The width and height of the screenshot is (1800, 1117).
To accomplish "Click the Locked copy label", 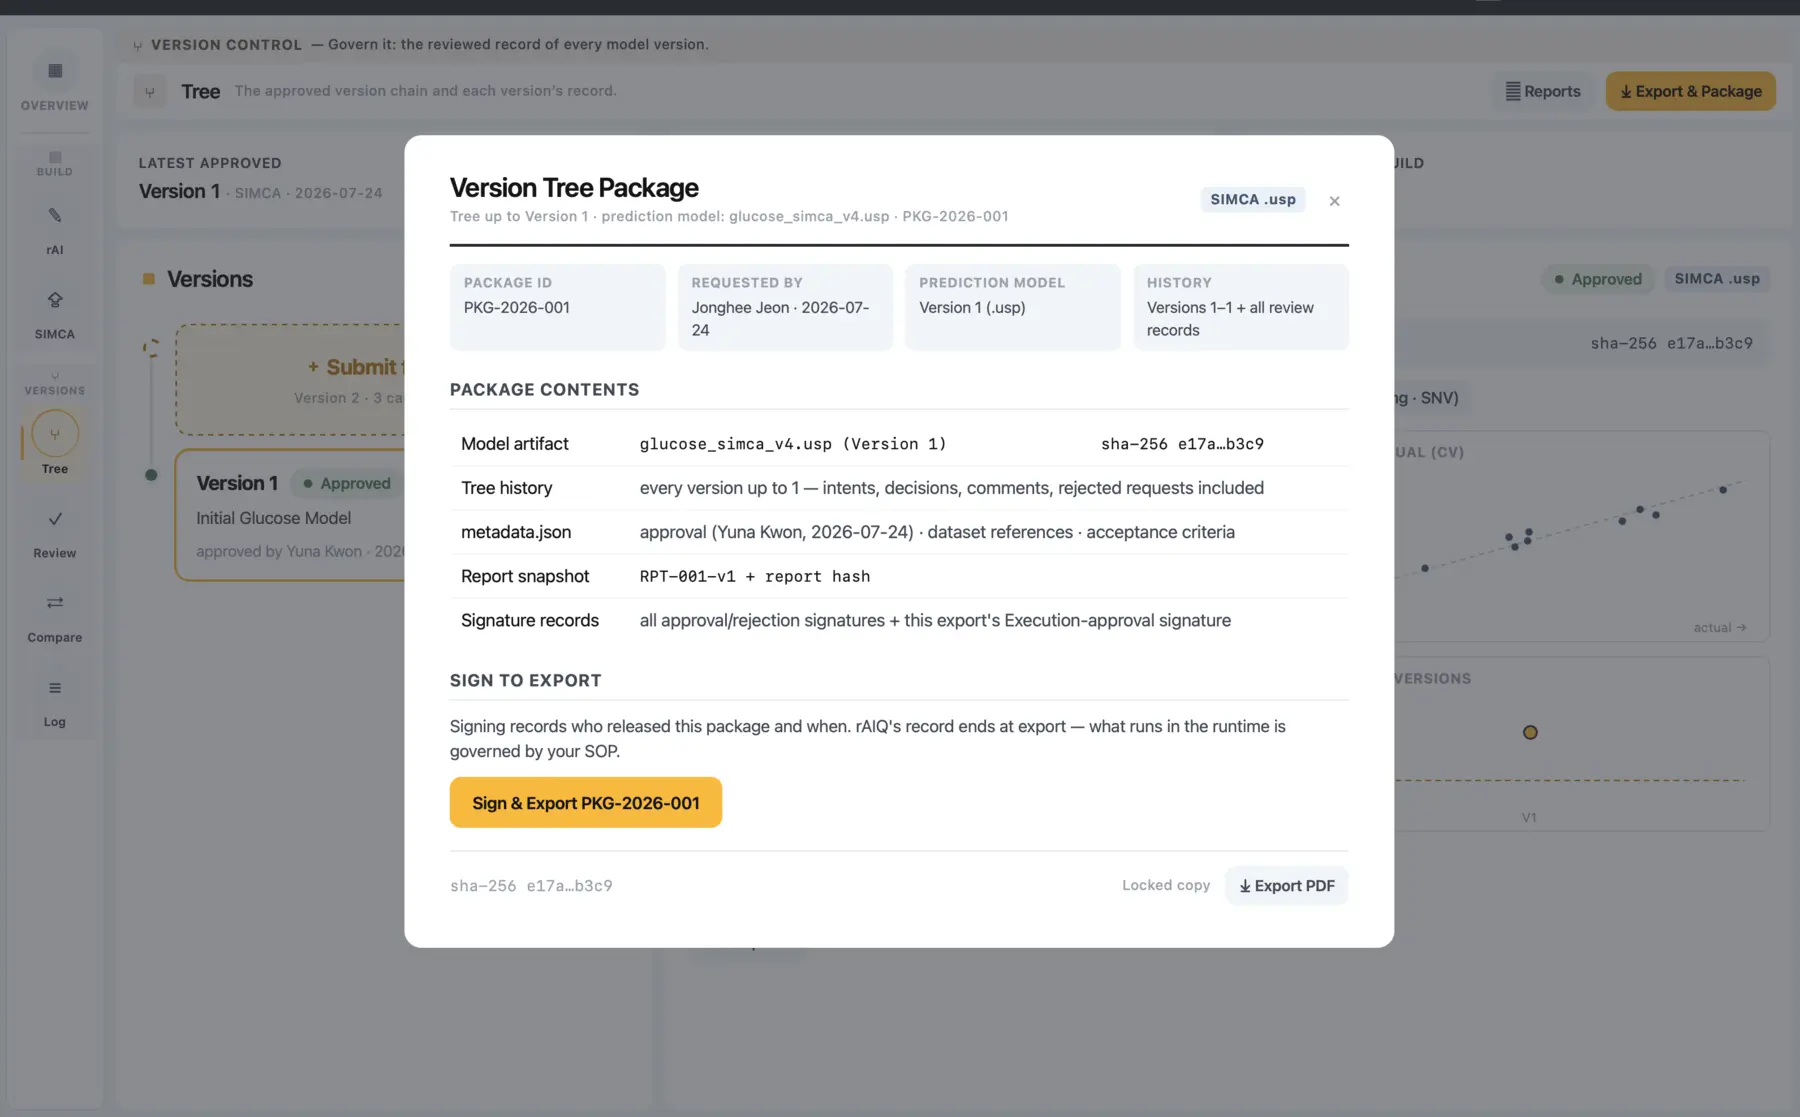I will [x=1165, y=885].
